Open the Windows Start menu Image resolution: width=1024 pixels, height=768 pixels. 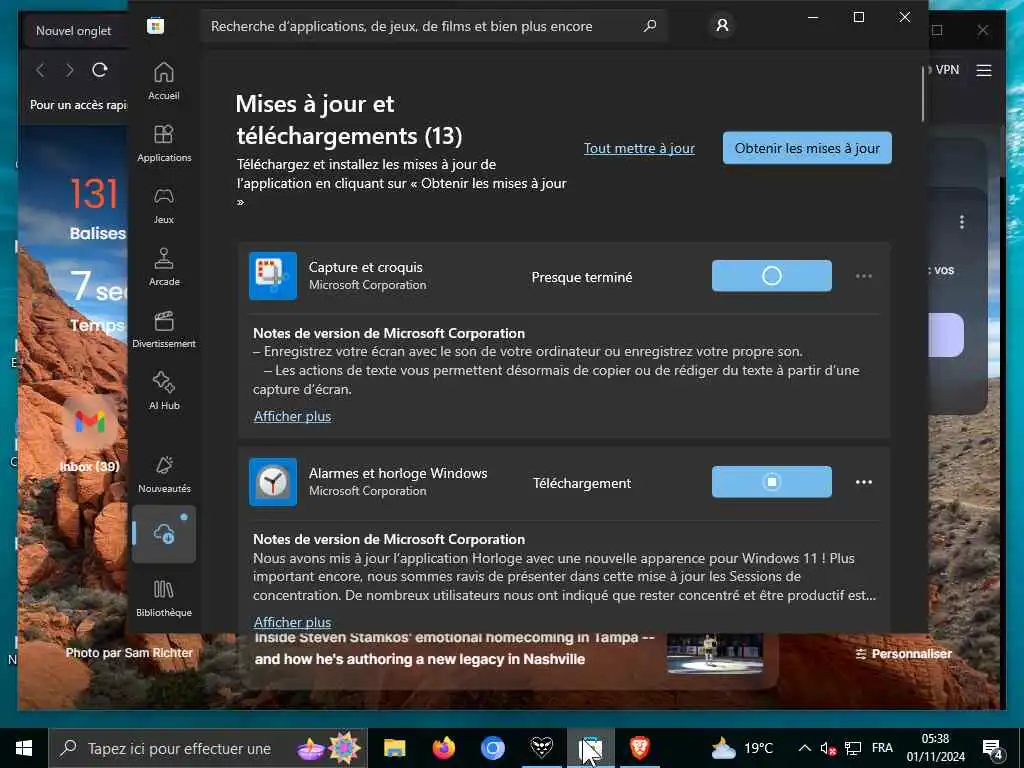click(24, 748)
